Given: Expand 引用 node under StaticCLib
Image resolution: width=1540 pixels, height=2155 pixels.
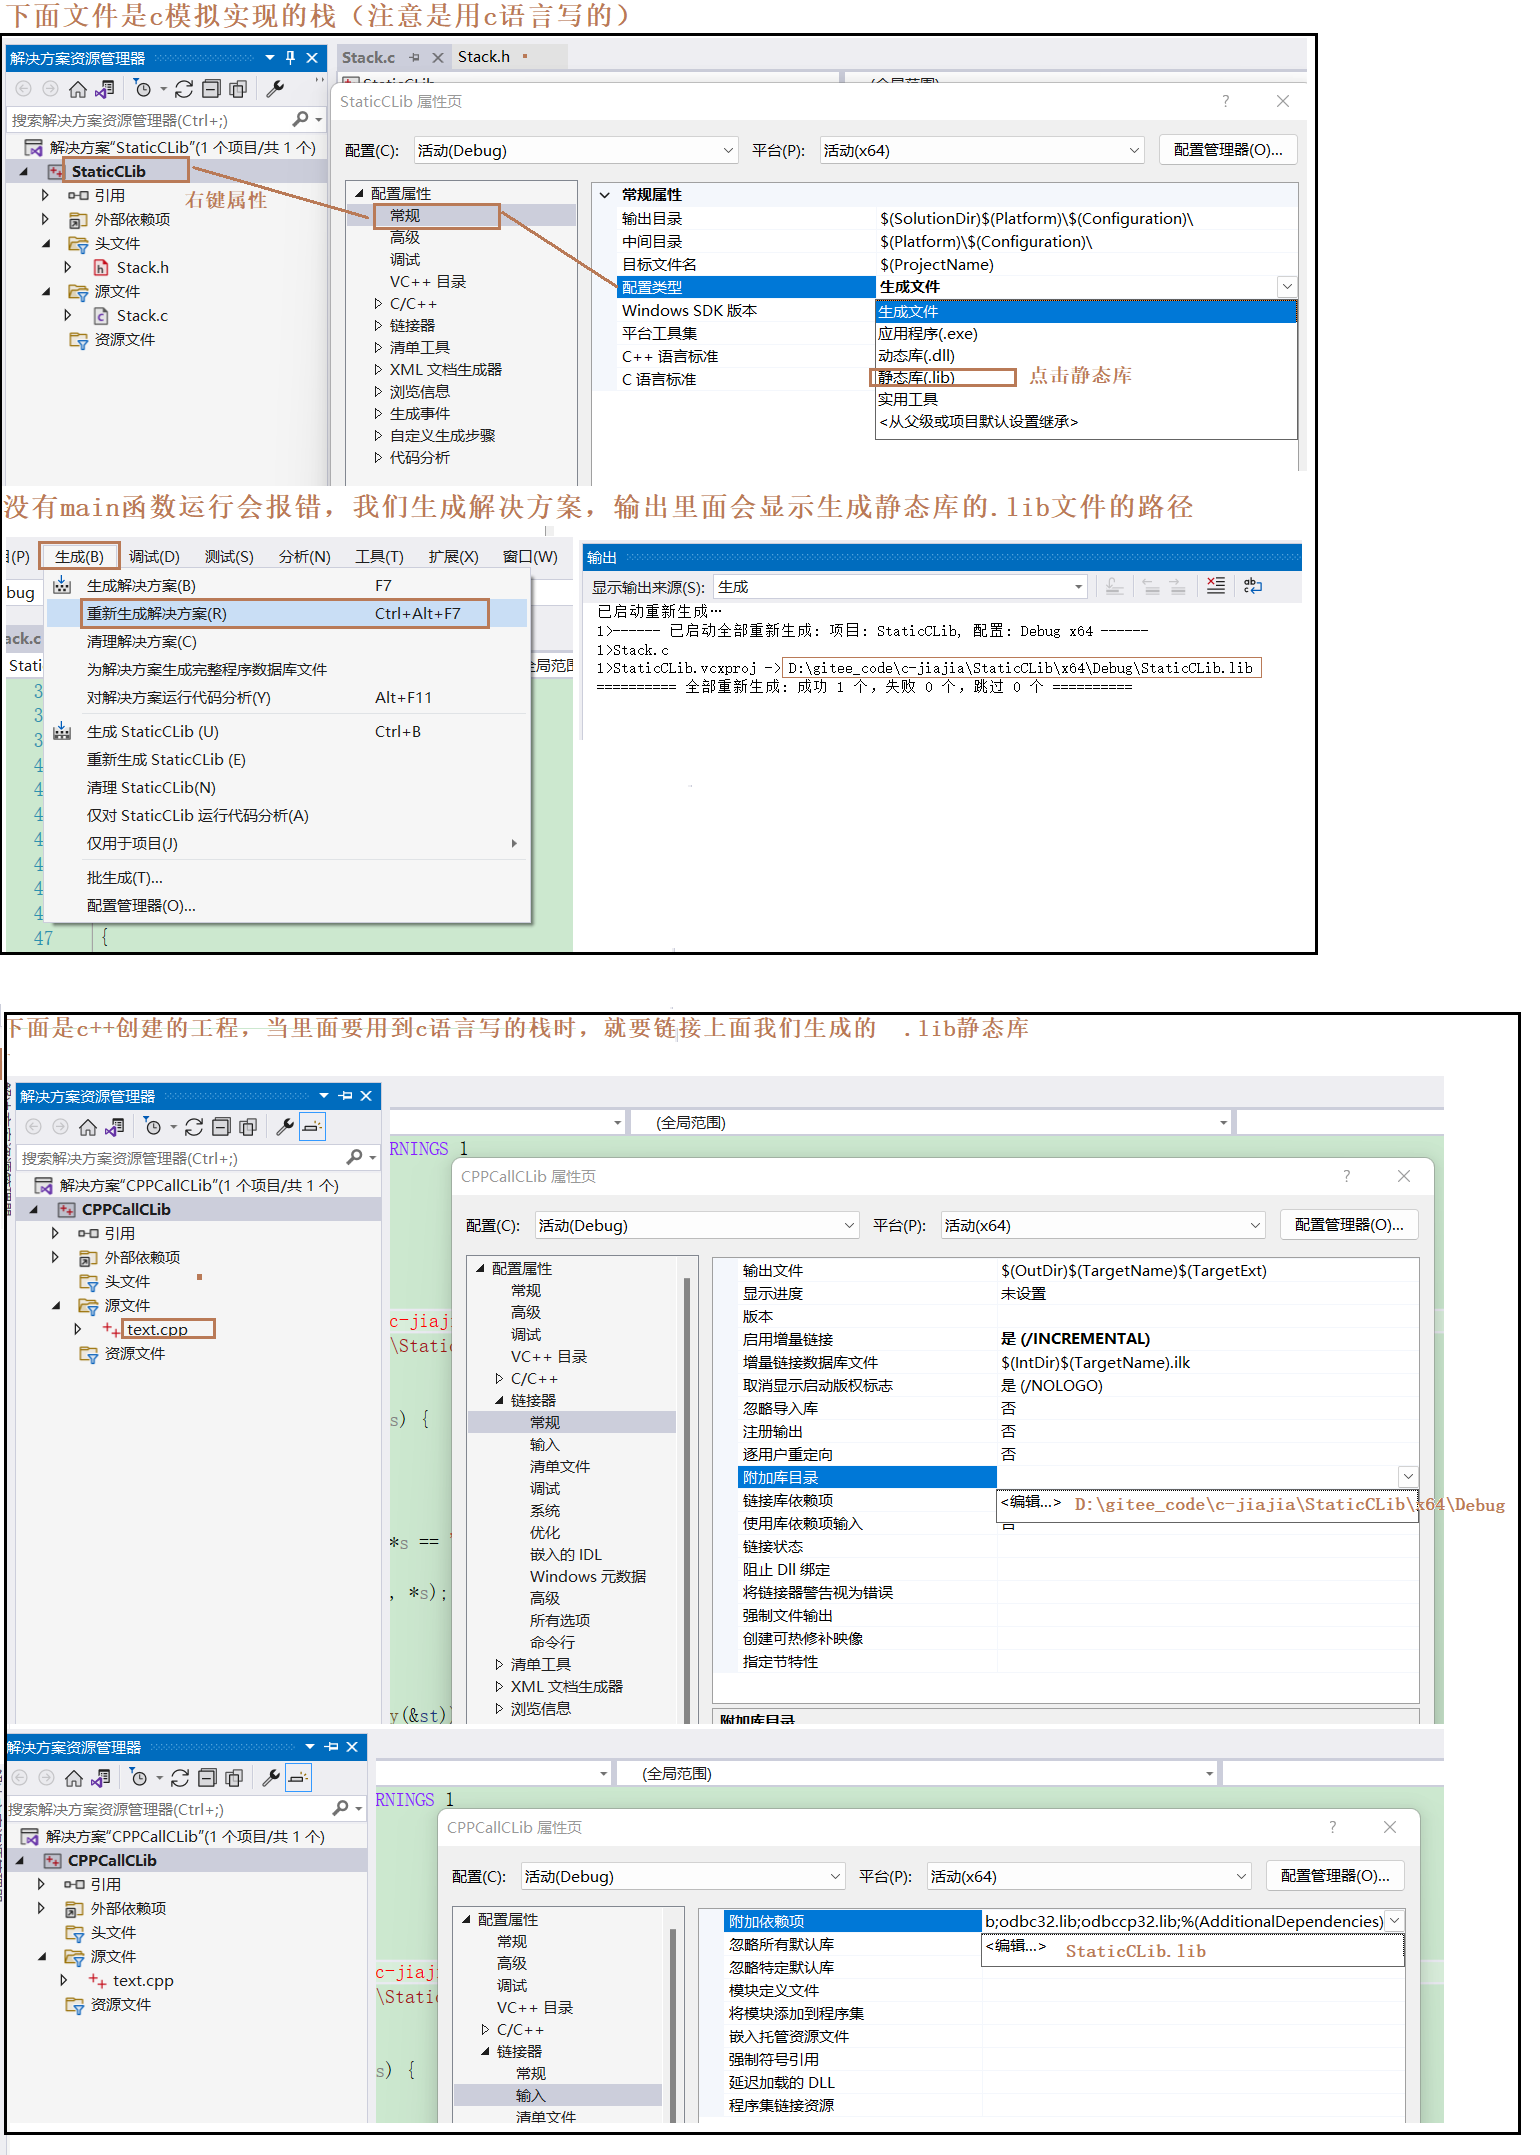Looking at the screenshot, I should pos(45,195).
